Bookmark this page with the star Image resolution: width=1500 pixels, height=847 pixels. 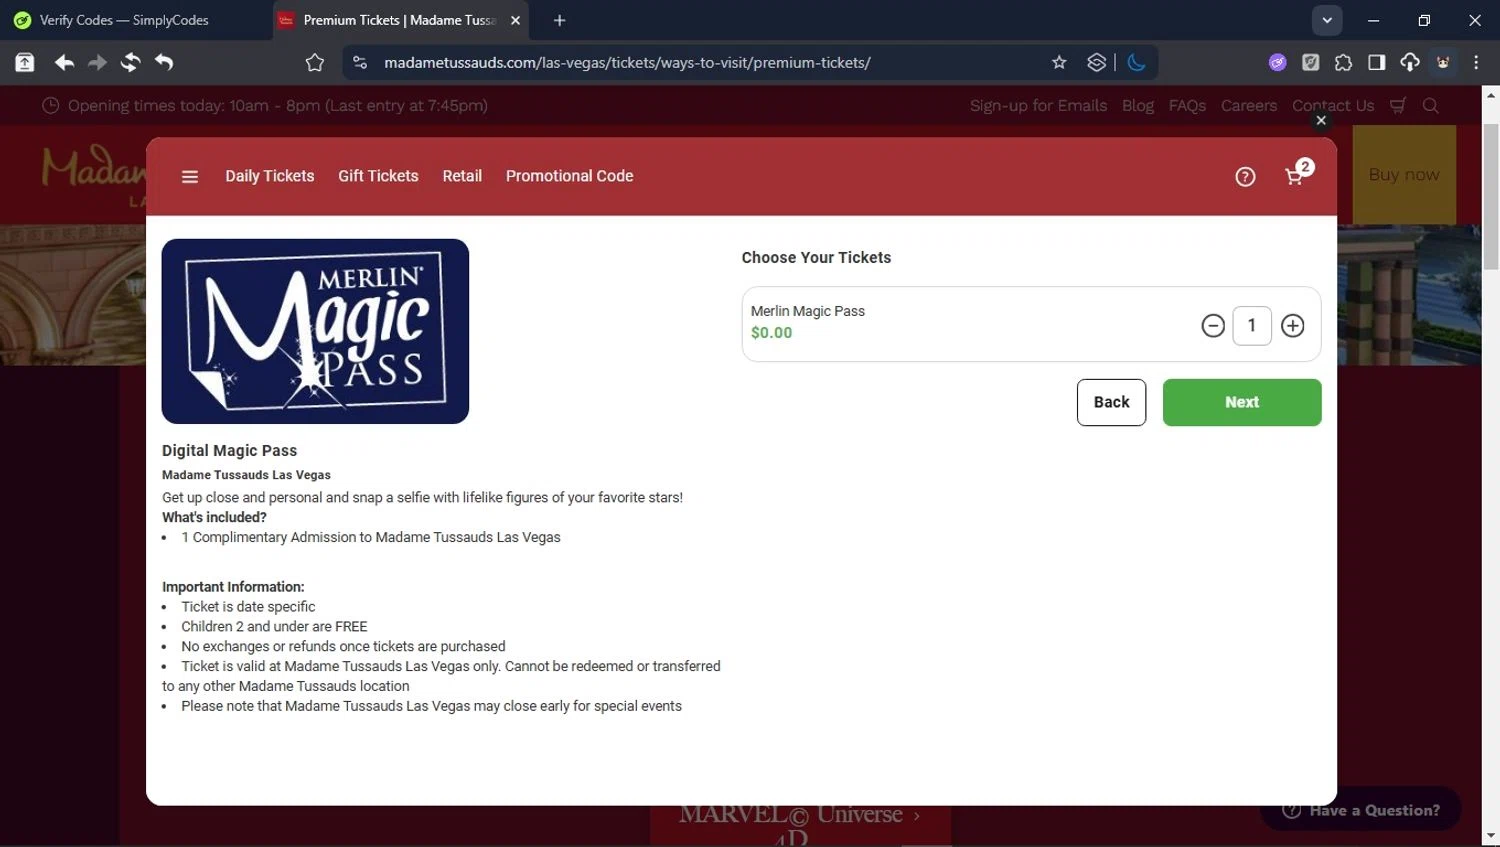[1059, 62]
